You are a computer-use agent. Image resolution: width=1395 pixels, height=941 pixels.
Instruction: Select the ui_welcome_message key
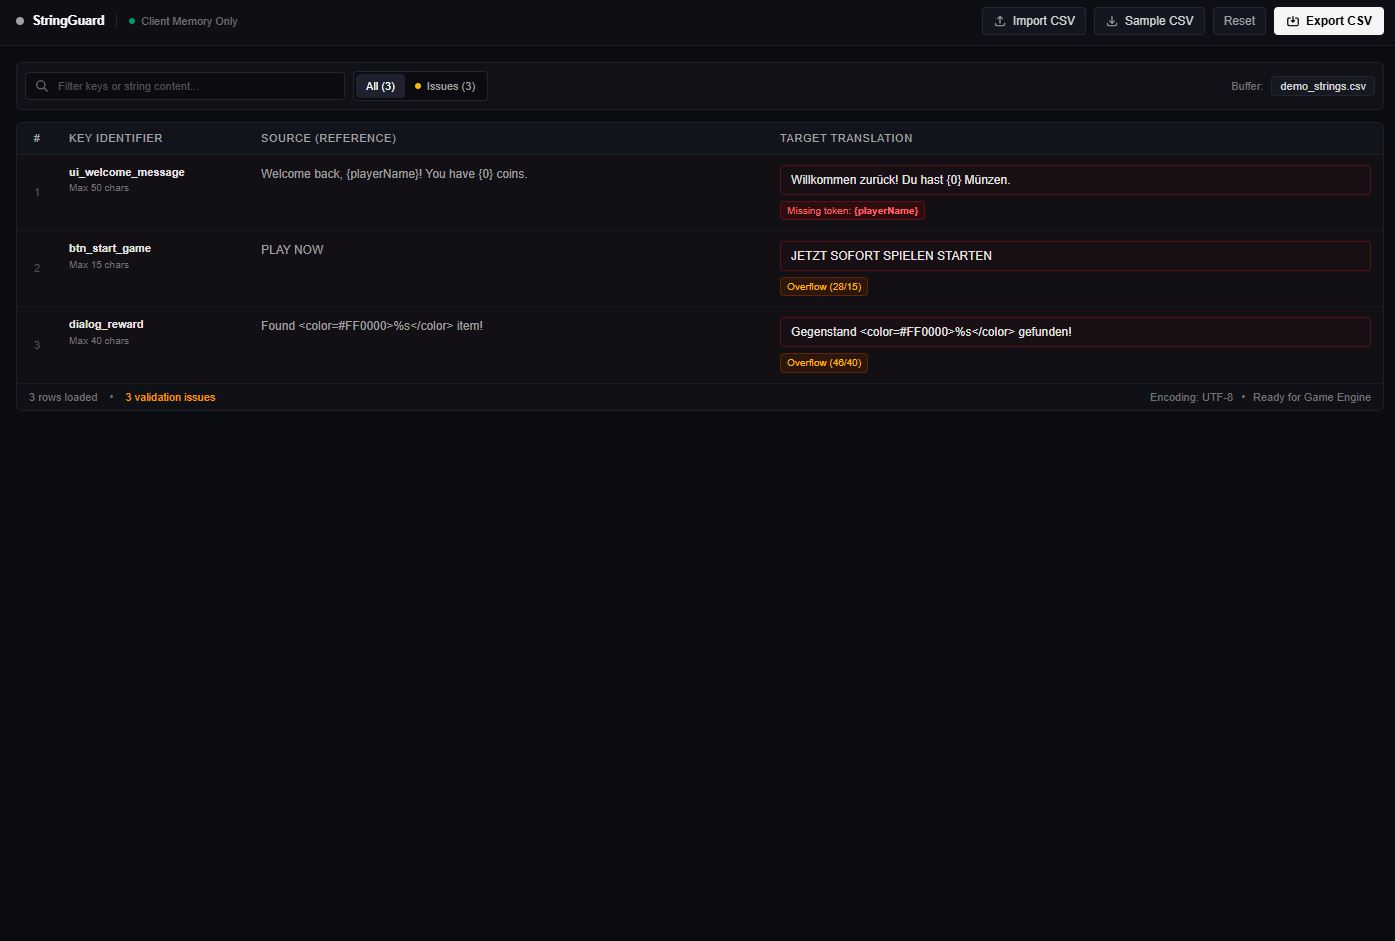(127, 172)
